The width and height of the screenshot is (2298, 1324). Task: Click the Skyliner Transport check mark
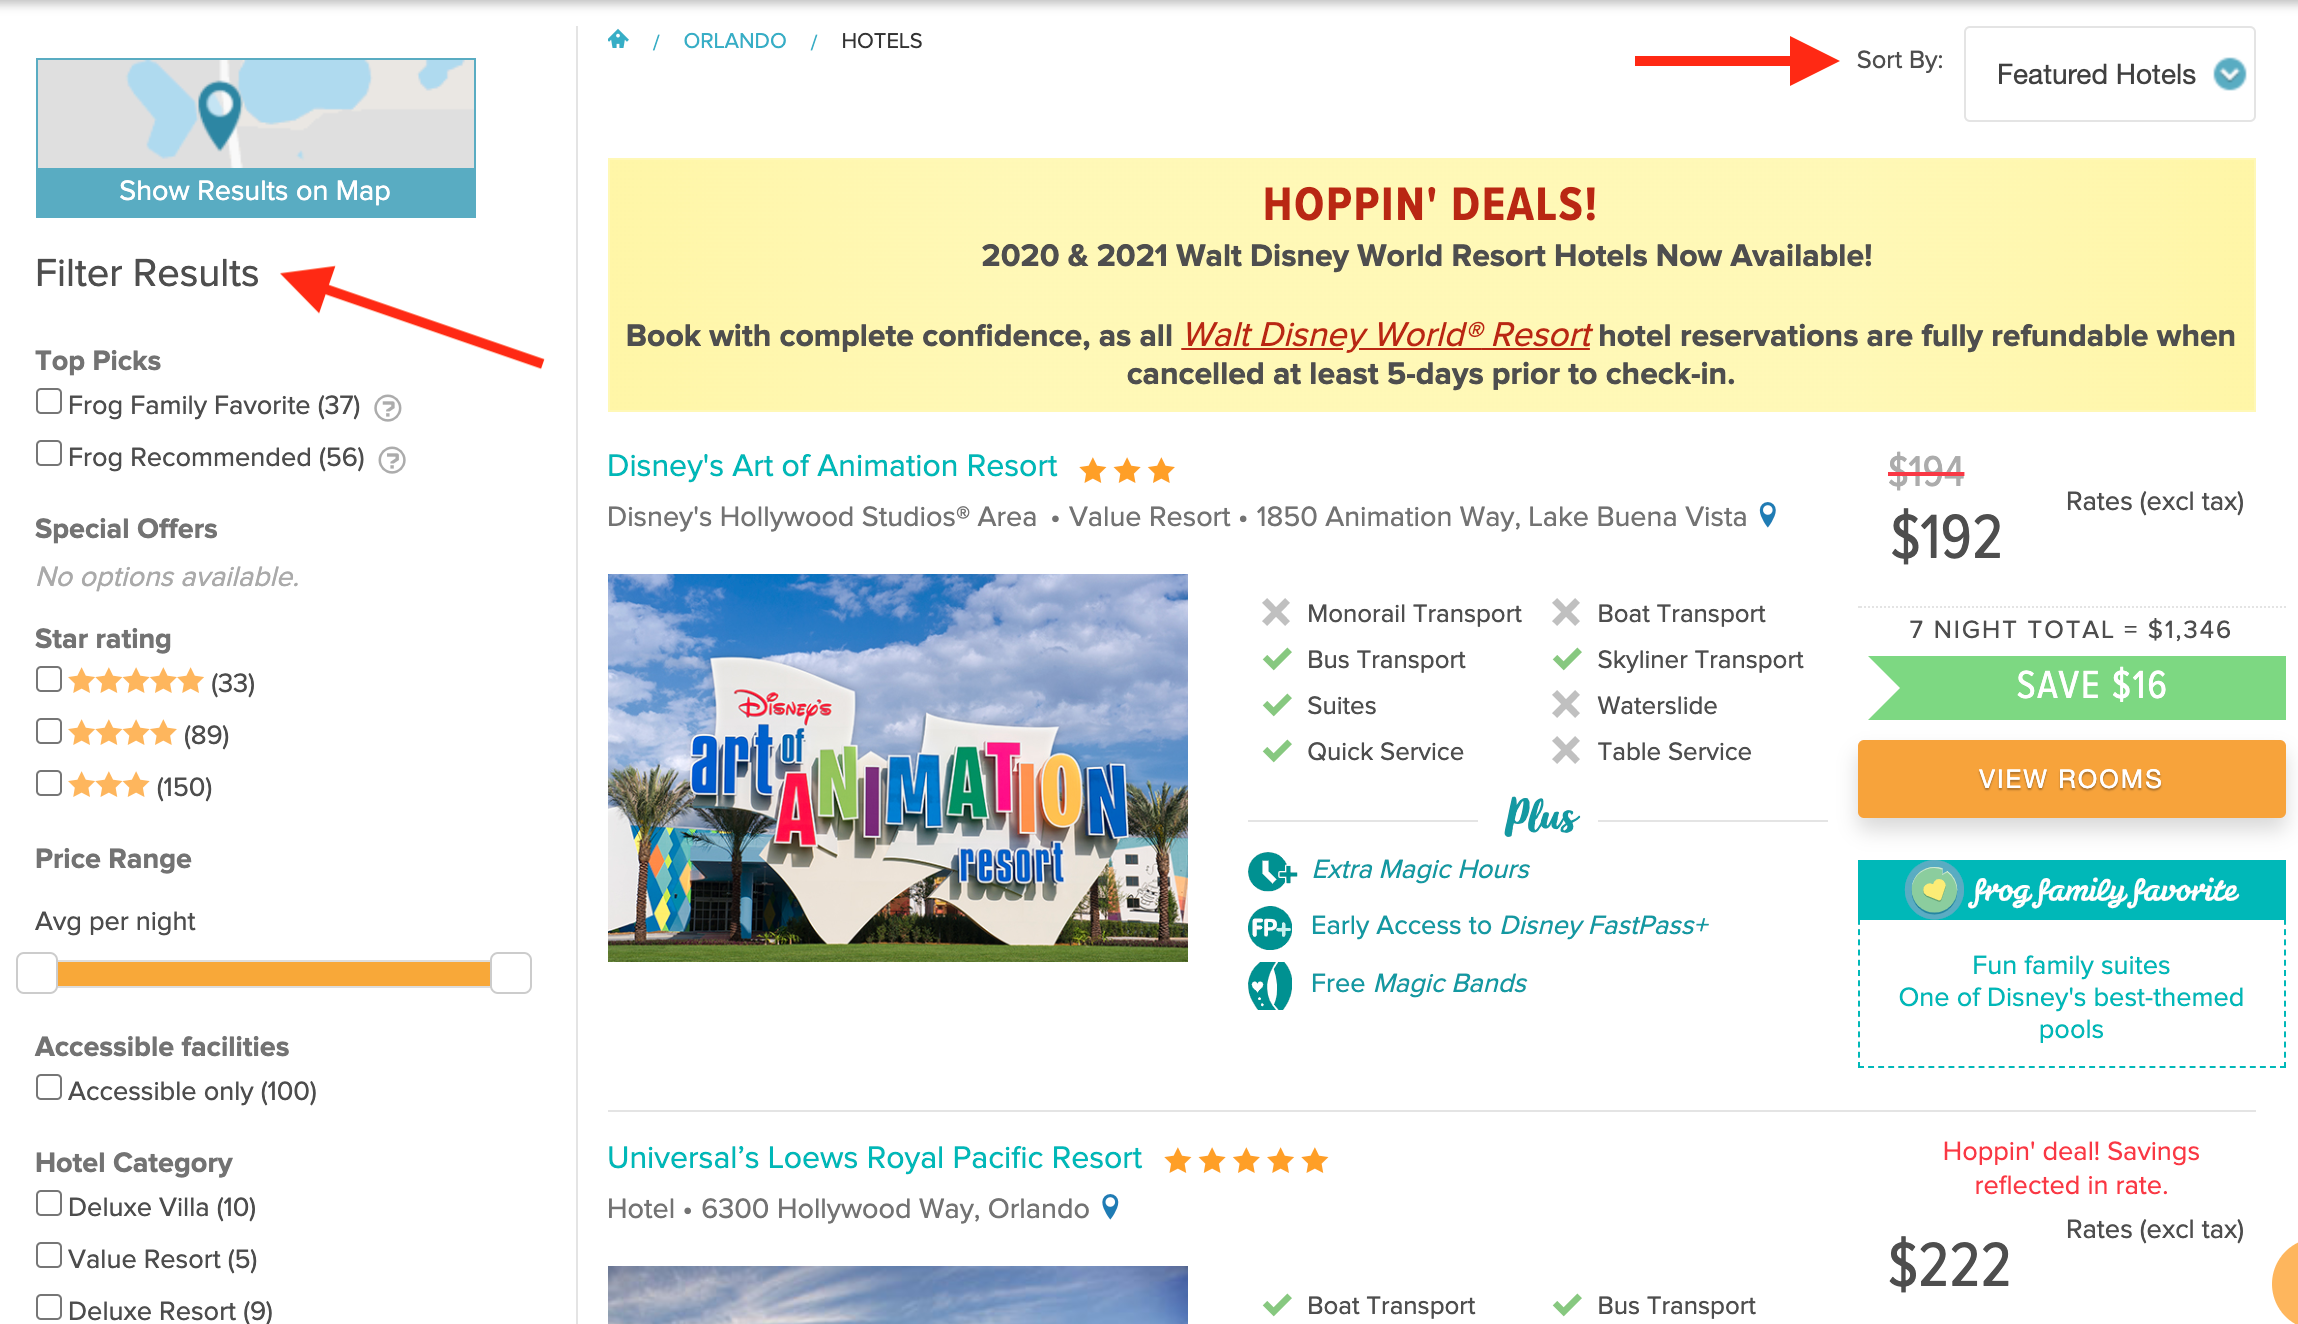click(x=1567, y=660)
